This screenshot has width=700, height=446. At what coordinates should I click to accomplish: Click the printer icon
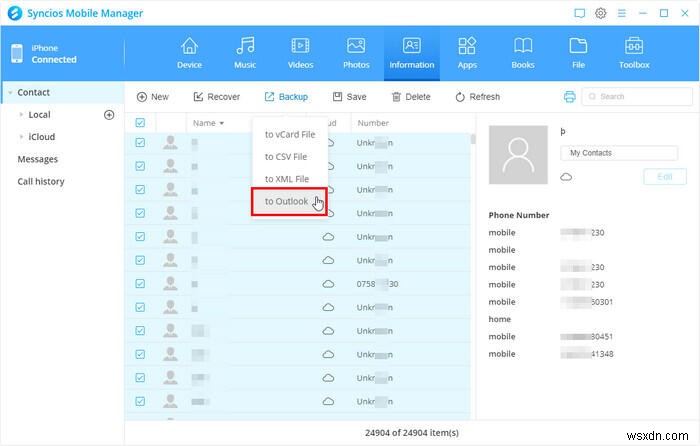tap(570, 96)
